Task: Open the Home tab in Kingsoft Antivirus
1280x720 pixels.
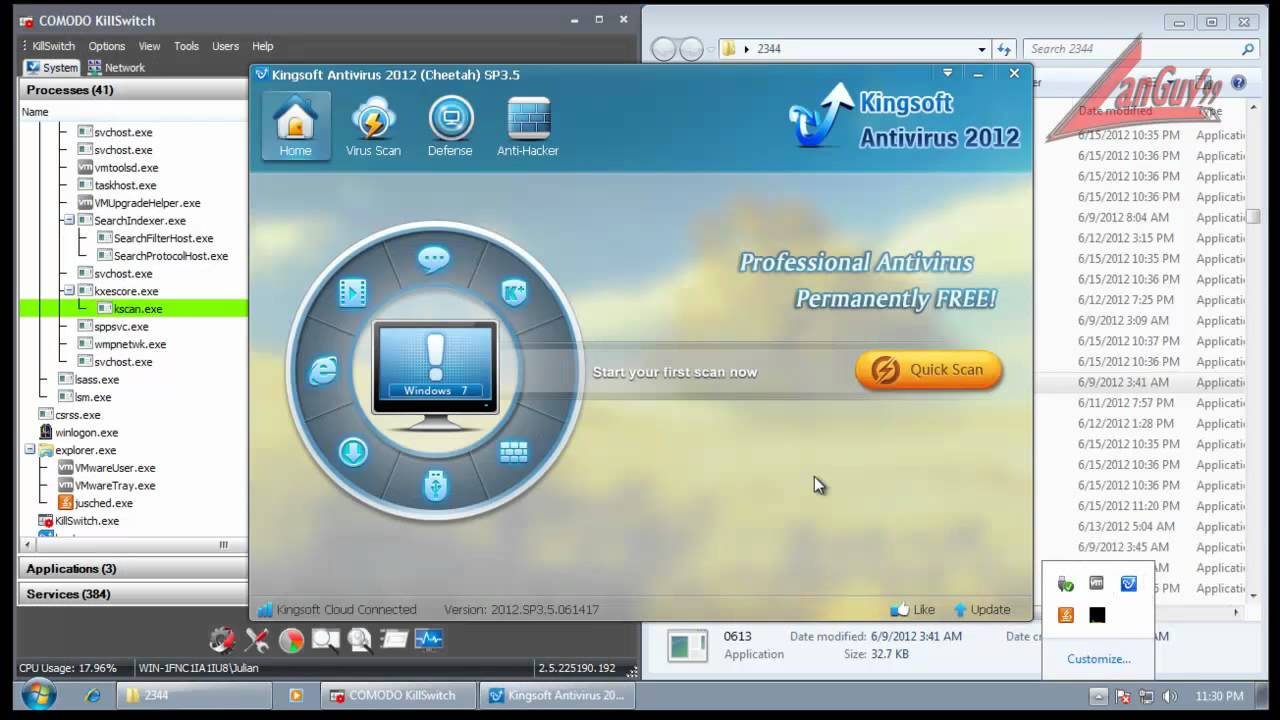Action: (295, 126)
